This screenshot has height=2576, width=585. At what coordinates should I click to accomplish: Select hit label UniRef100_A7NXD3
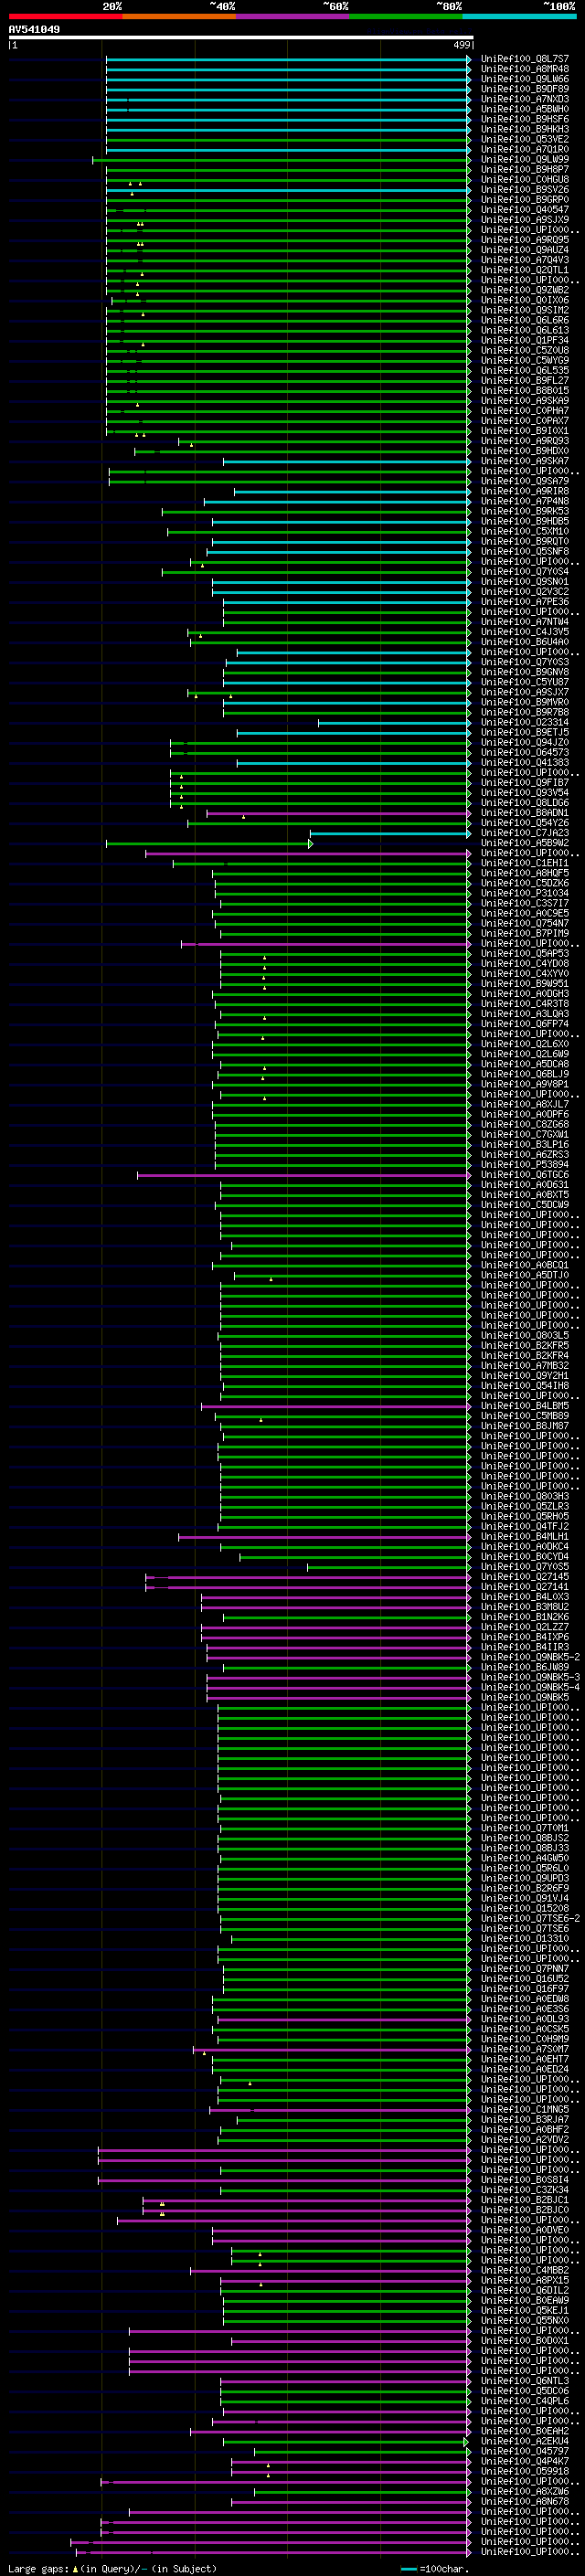(x=524, y=99)
